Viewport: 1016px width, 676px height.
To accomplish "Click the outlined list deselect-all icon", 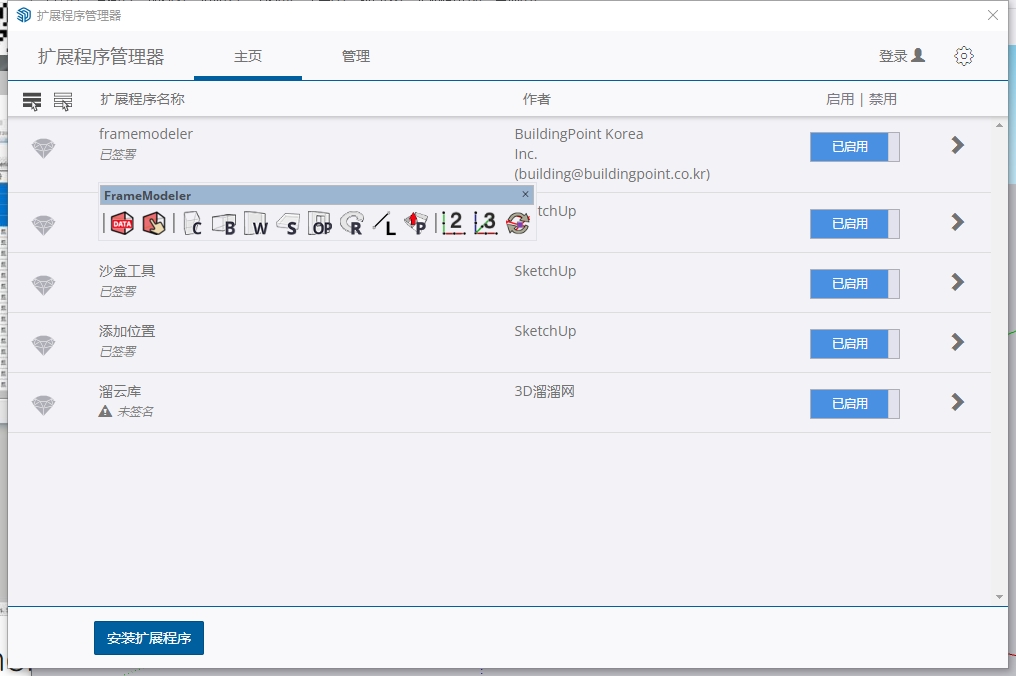I will (x=63, y=101).
